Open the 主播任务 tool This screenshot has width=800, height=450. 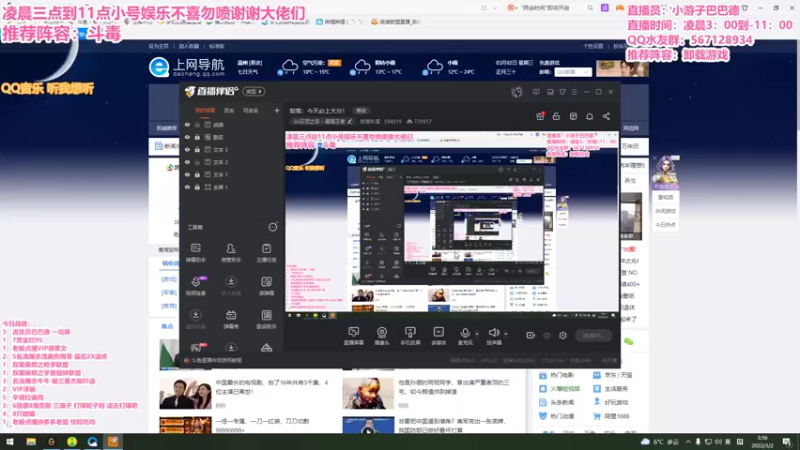(x=266, y=253)
